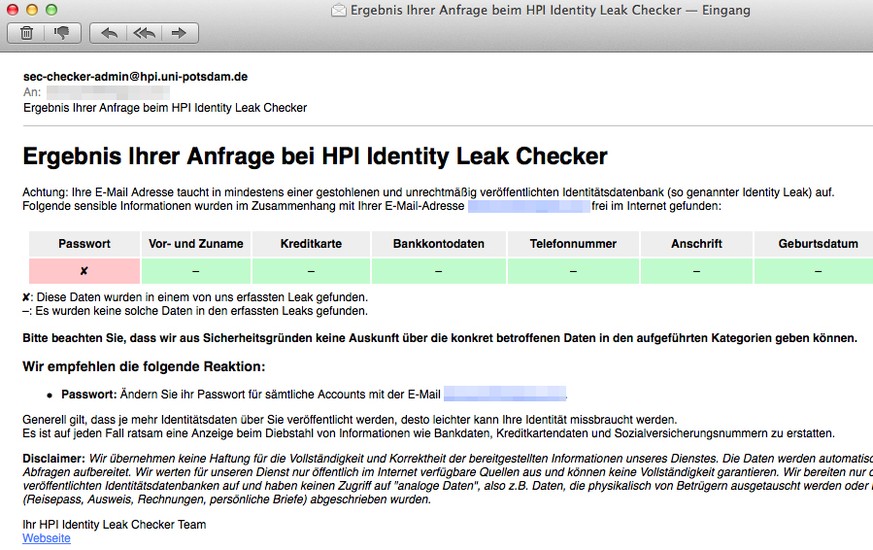Click subject line below An: field

click(x=165, y=107)
